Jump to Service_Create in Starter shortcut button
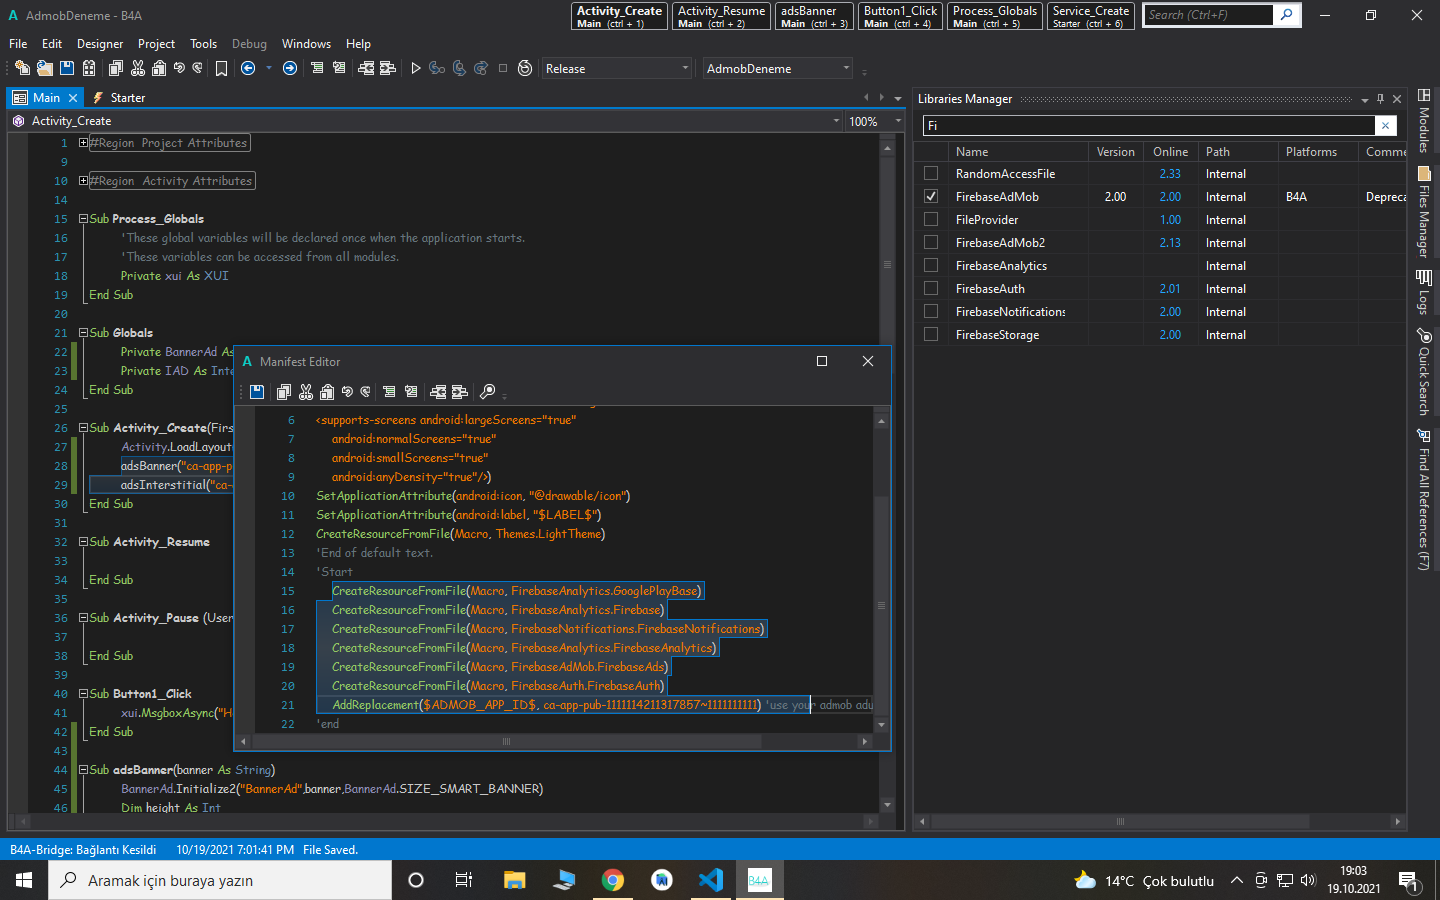Image resolution: width=1440 pixels, height=900 pixels. tap(1091, 16)
